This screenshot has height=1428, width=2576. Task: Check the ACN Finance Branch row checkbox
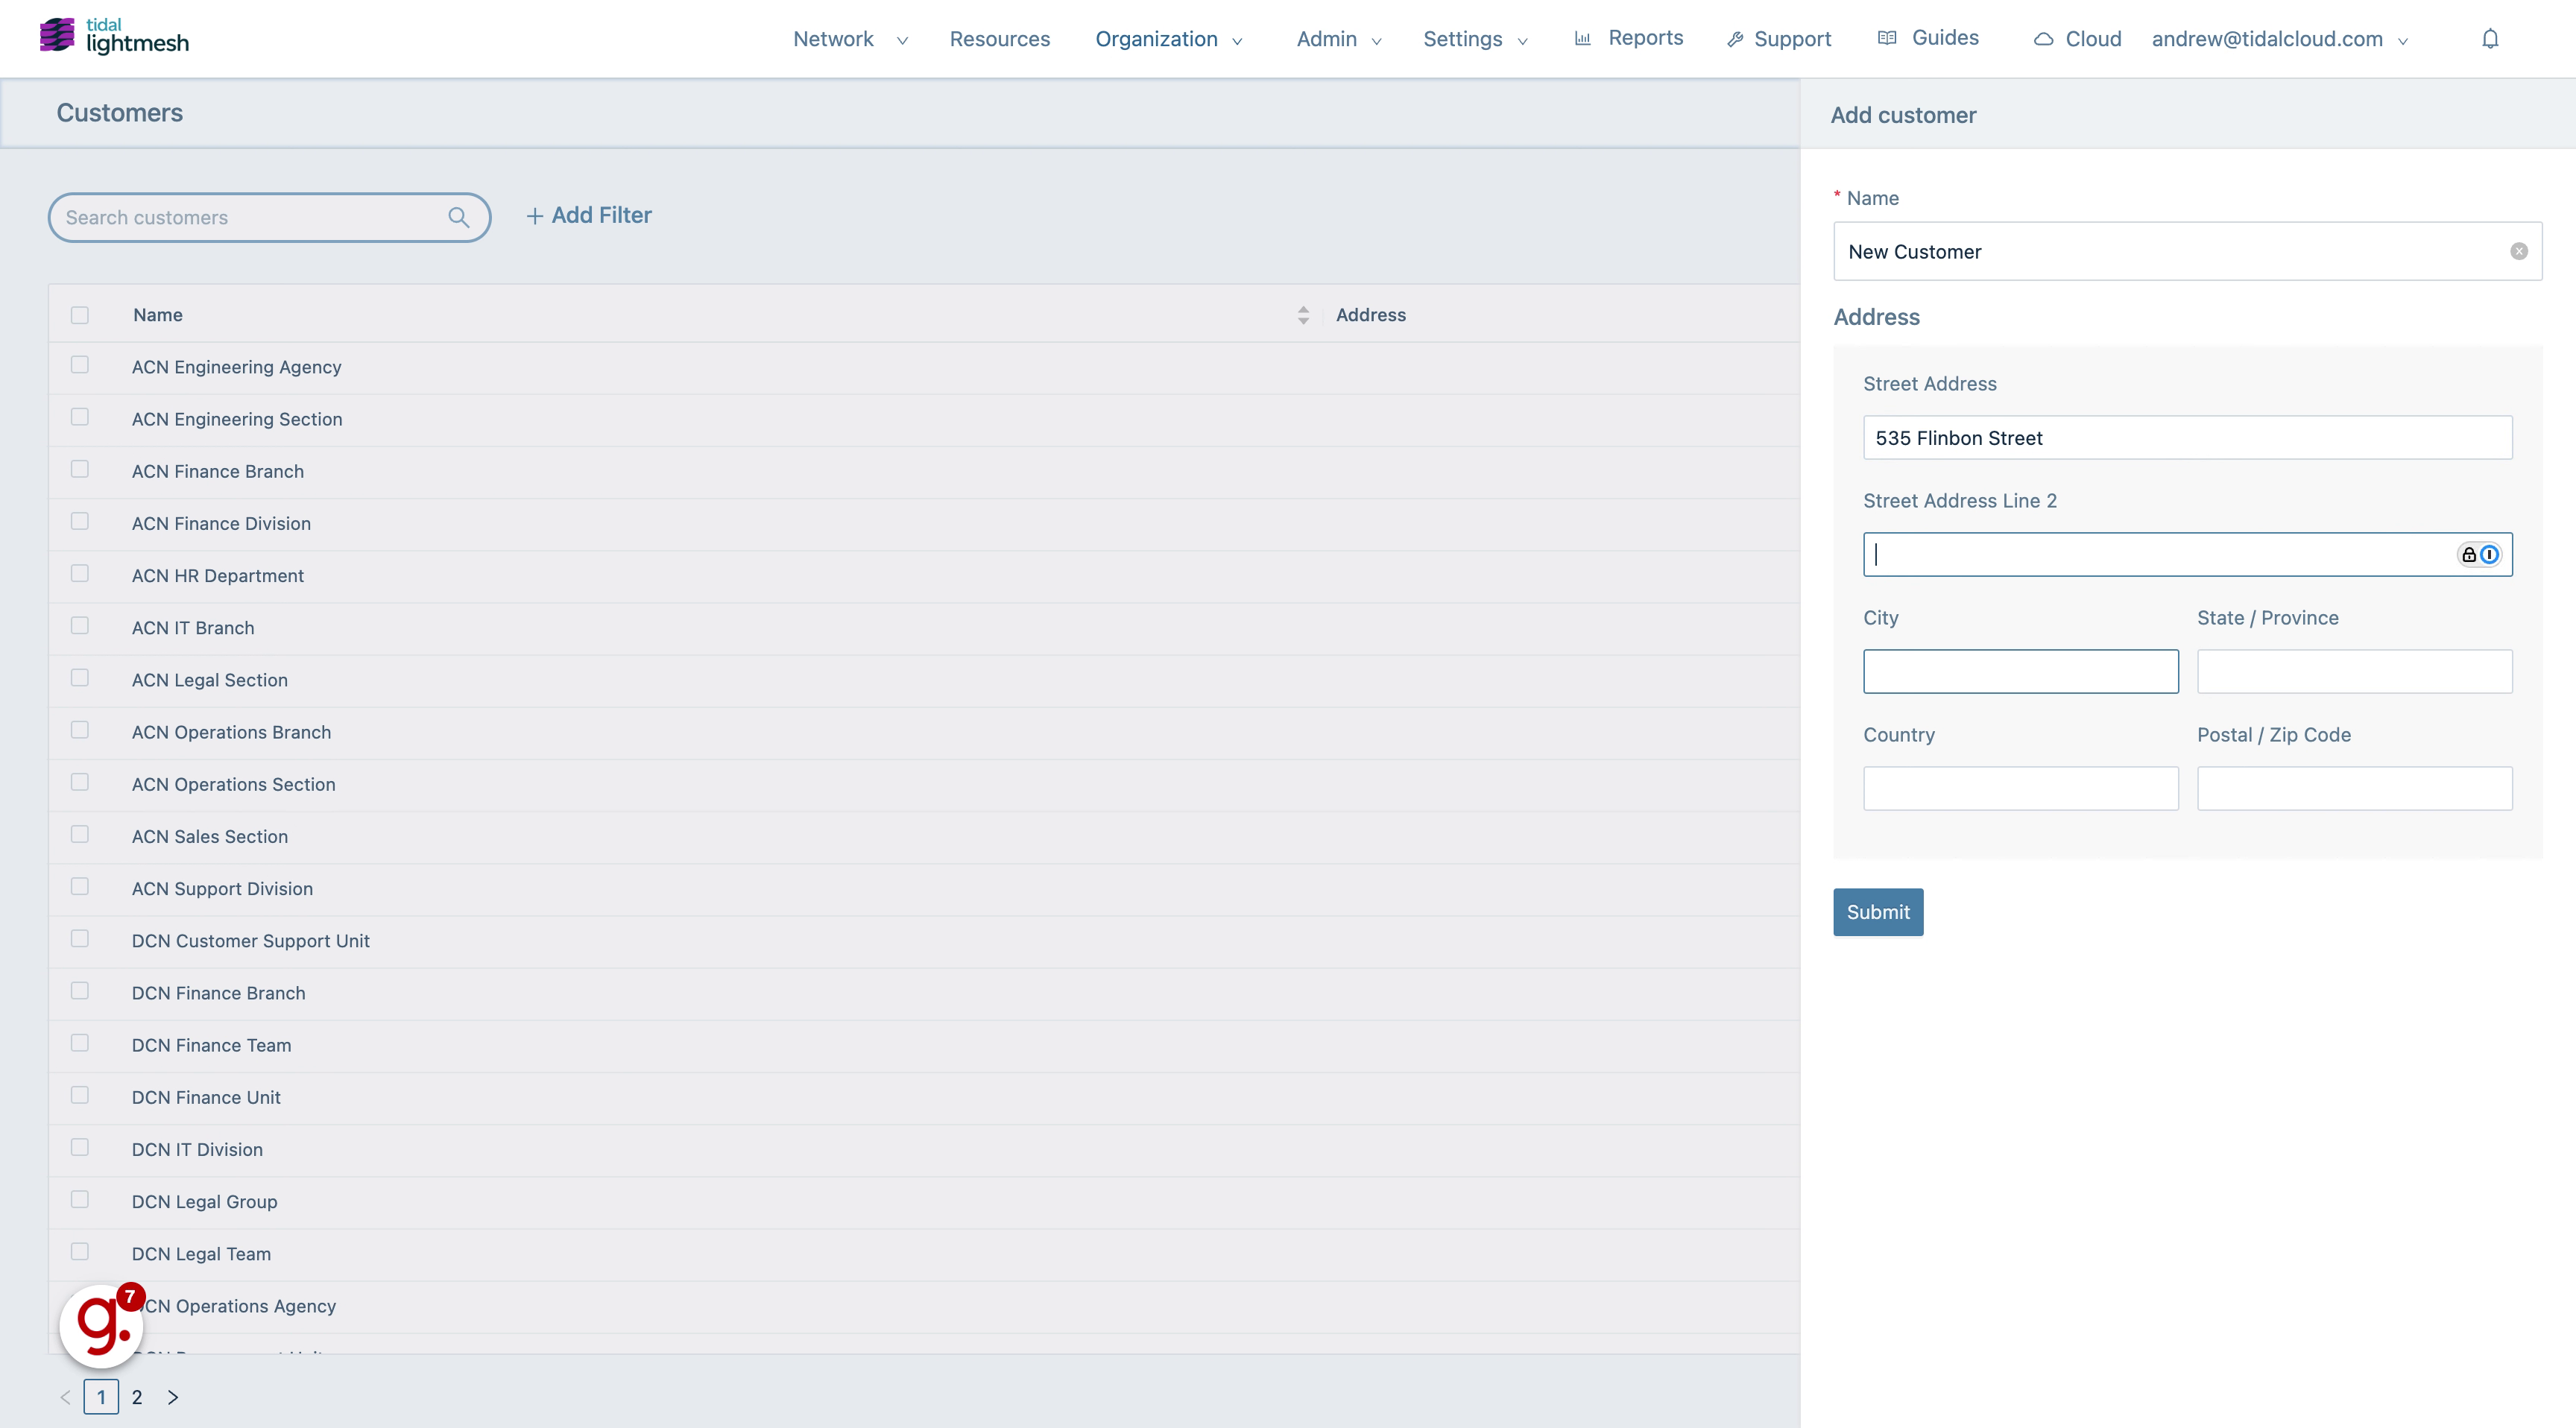(80, 469)
